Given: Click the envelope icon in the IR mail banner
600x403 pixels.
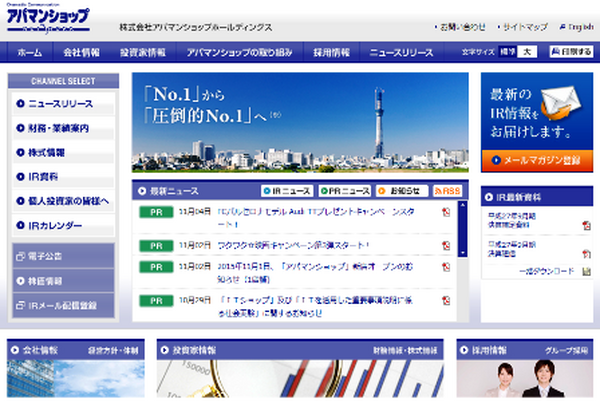Looking at the screenshot, I should click(561, 101).
